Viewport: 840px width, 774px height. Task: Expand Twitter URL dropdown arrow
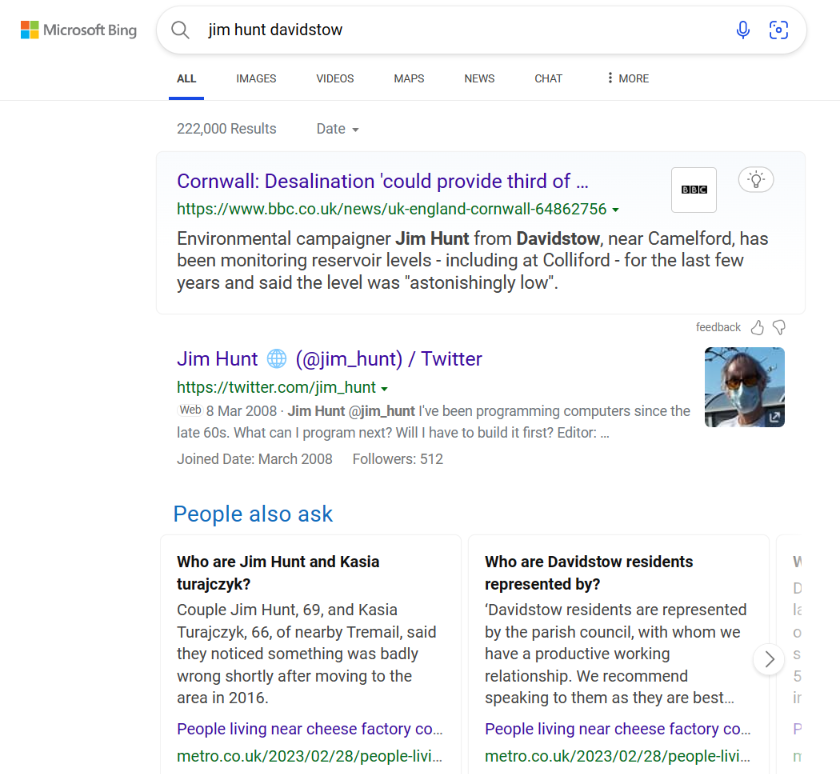click(384, 388)
